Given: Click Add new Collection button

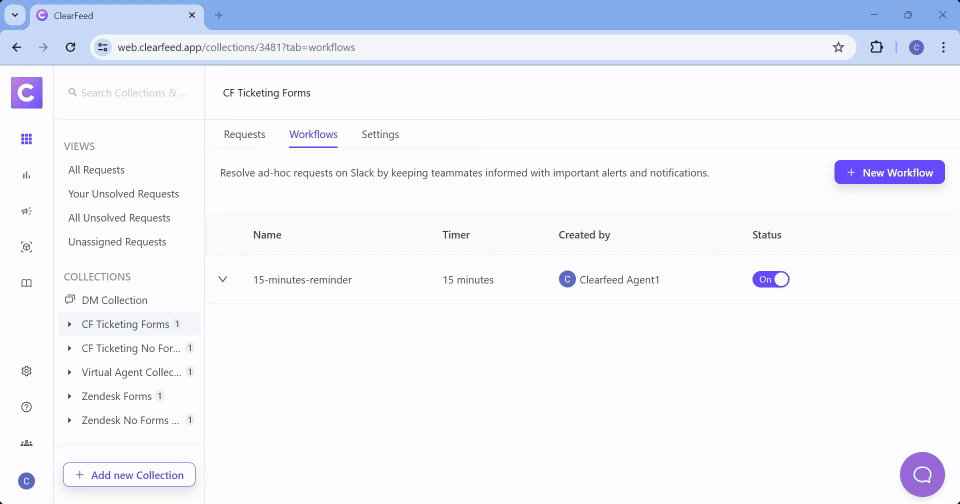Looking at the screenshot, I should pos(129,475).
